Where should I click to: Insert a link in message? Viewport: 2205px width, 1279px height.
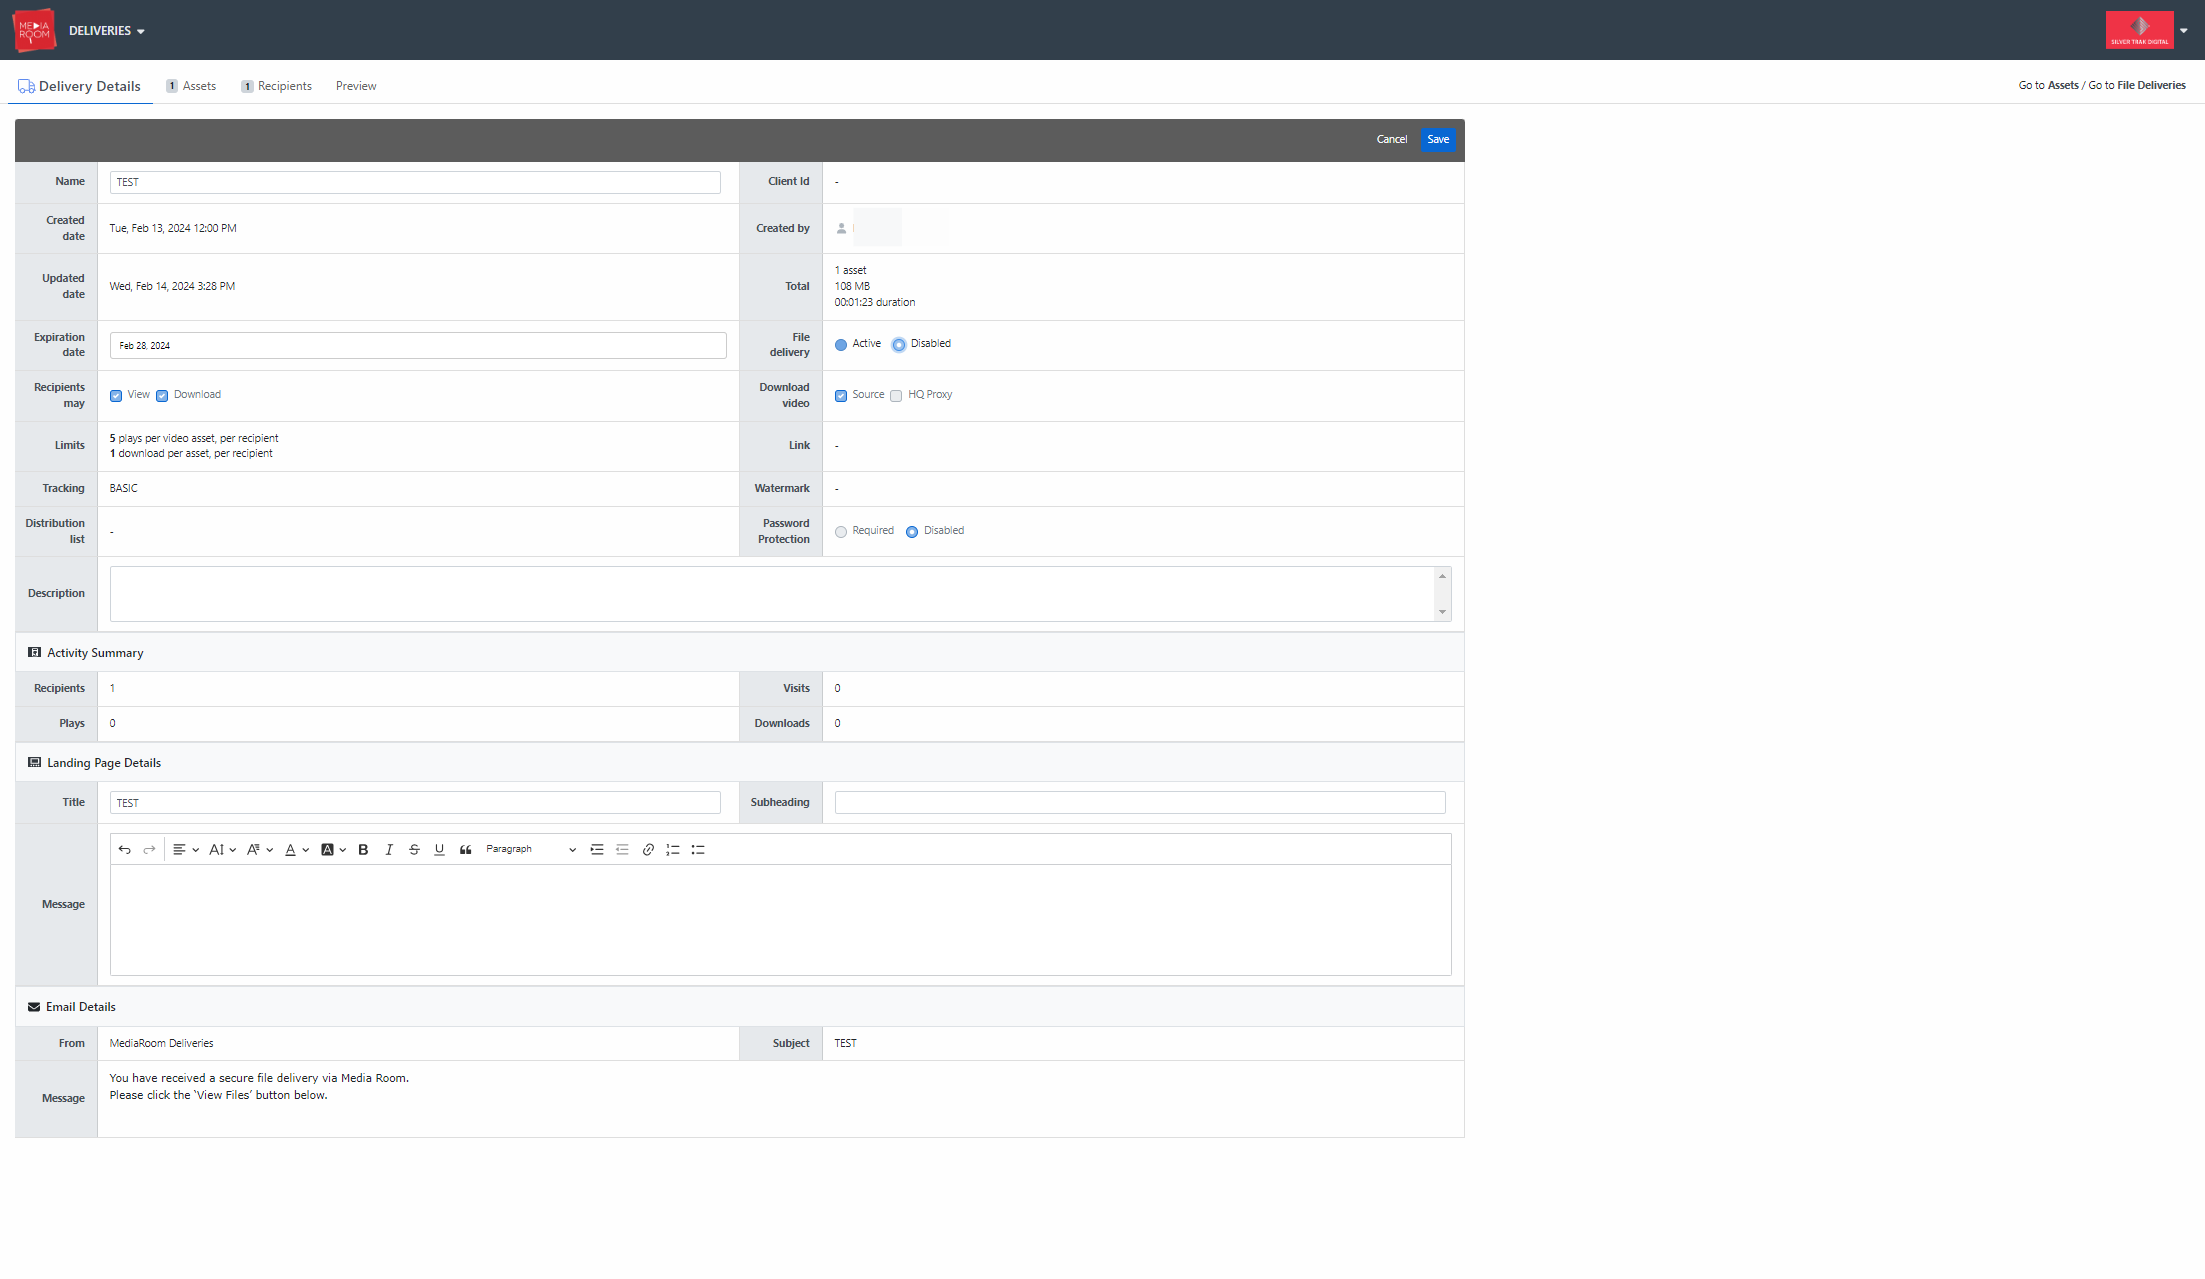pos(648,850)
